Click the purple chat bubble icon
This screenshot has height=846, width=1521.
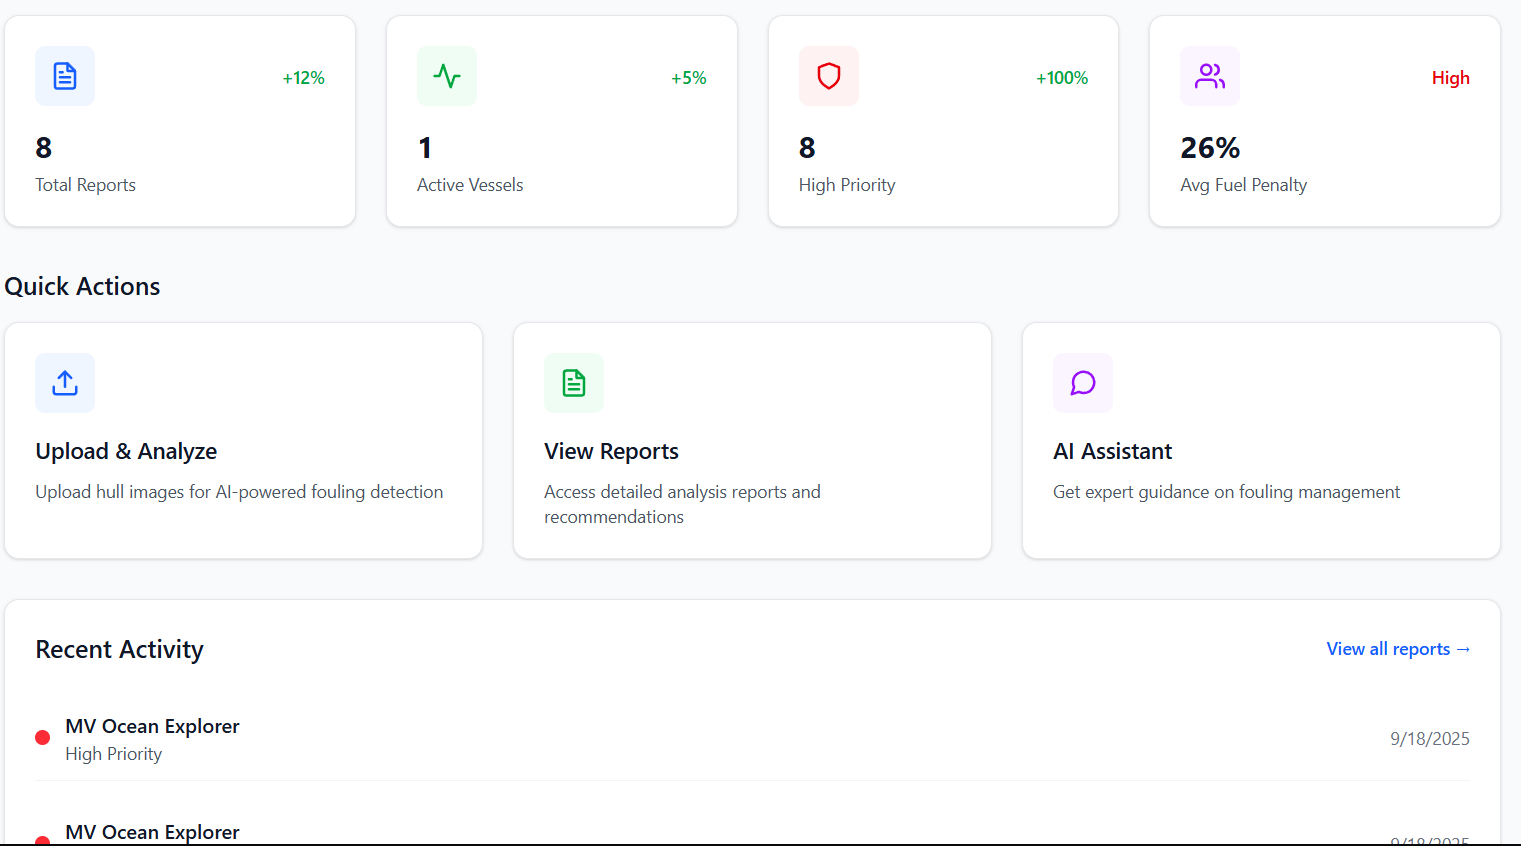point(1083,383)
